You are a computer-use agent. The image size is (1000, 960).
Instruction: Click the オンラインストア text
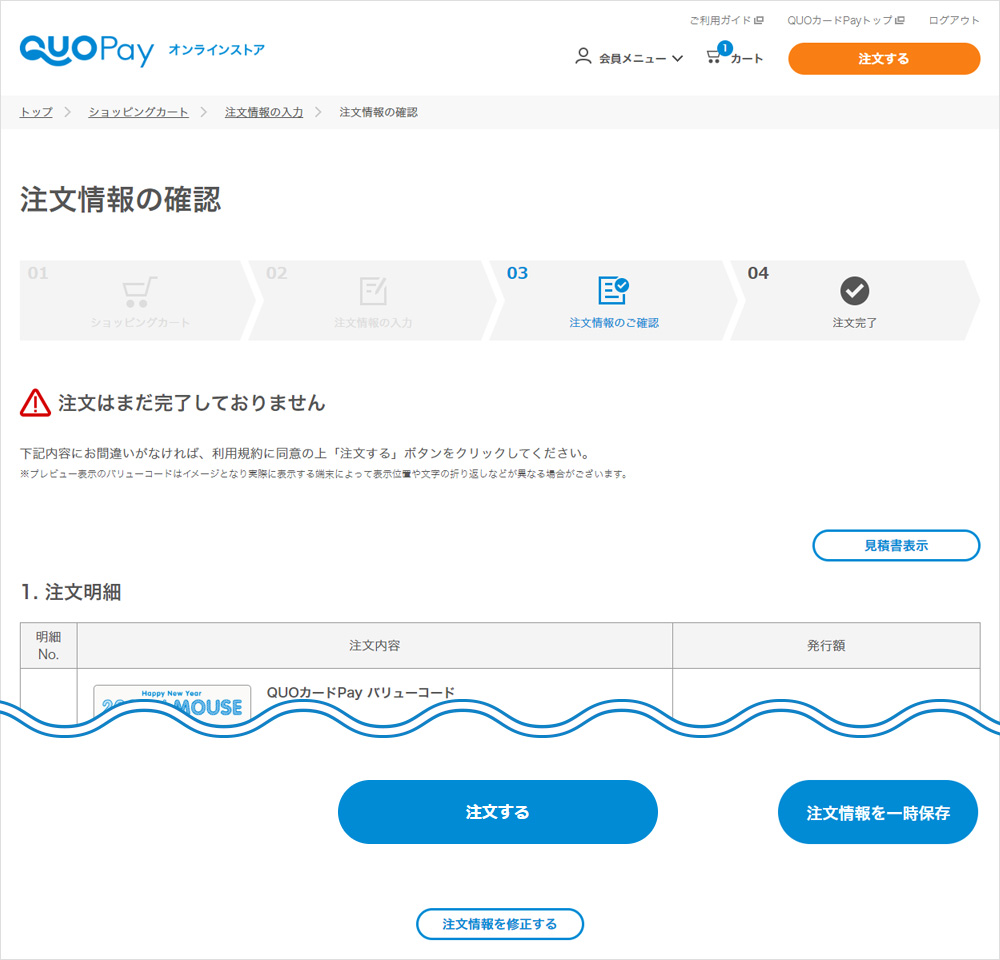(x=216, y=50)
